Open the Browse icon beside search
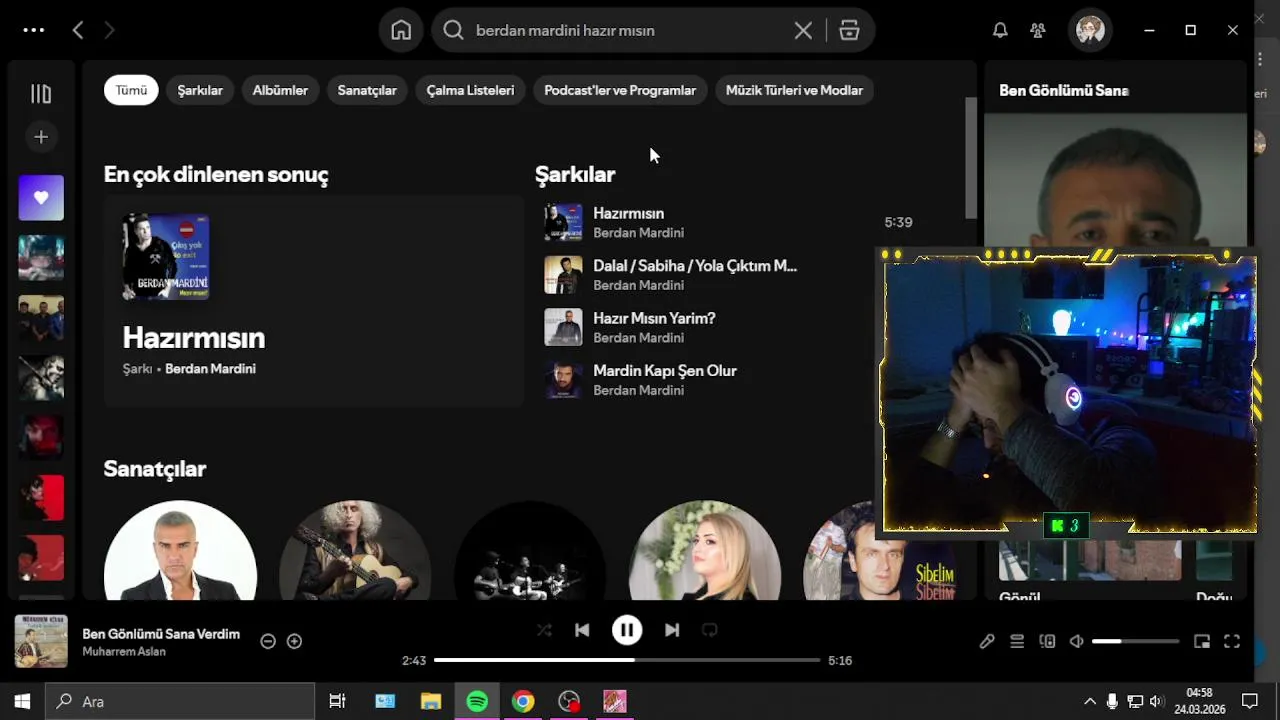The image size is (1280, 720). [x=849, y=30]
